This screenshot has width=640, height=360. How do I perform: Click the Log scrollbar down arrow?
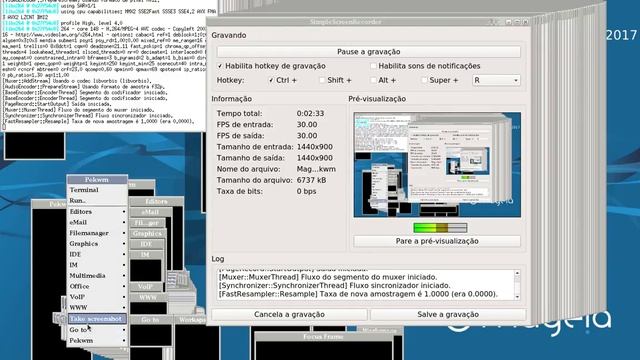[518, 297]
